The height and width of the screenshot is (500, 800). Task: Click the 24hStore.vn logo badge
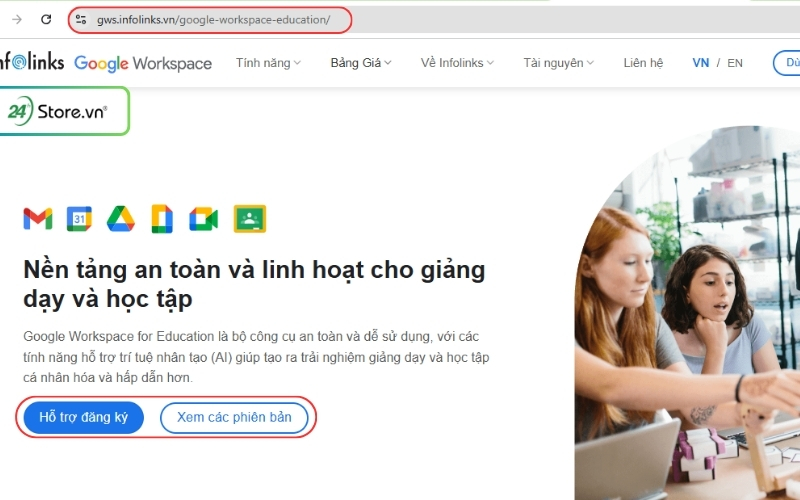click(x=63, y=111)
